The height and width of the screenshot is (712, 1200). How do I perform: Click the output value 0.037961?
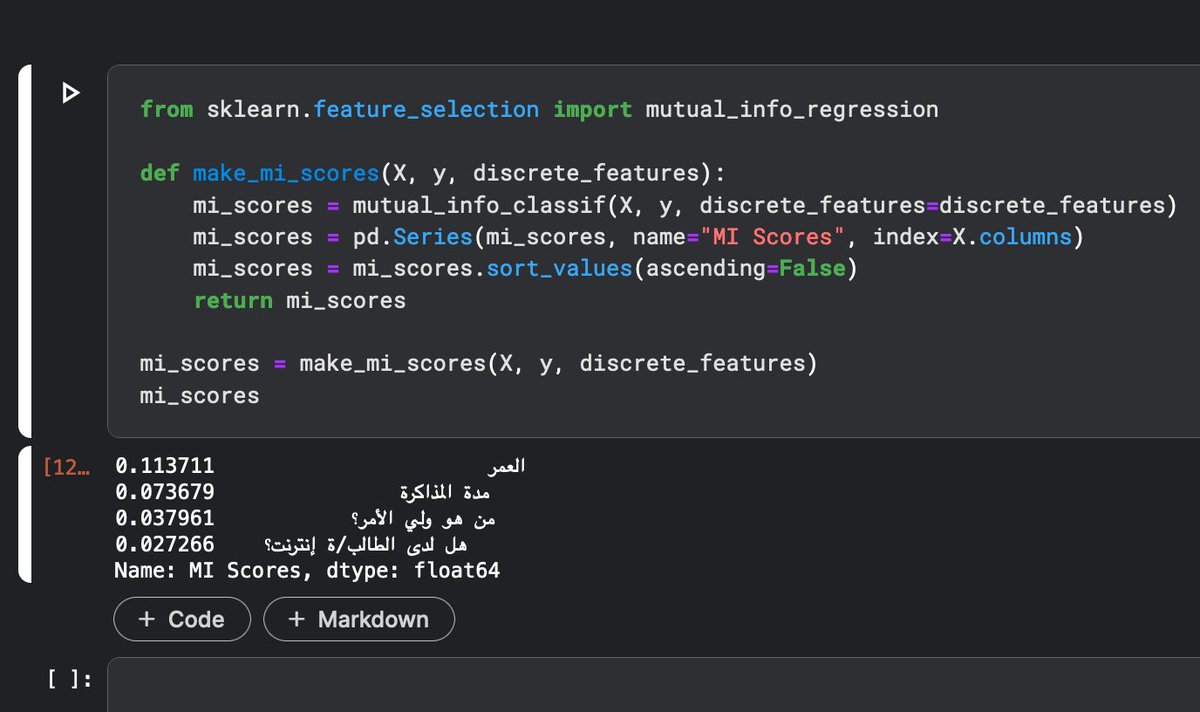164,519
